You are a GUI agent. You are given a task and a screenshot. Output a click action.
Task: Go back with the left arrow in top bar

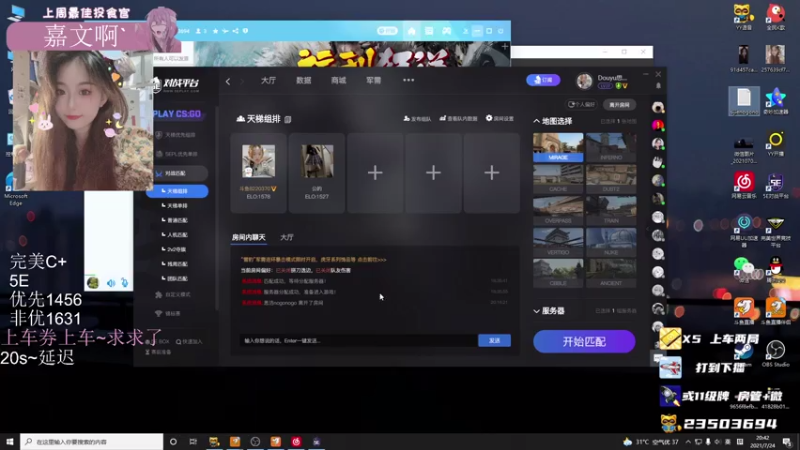coord(228,81)
